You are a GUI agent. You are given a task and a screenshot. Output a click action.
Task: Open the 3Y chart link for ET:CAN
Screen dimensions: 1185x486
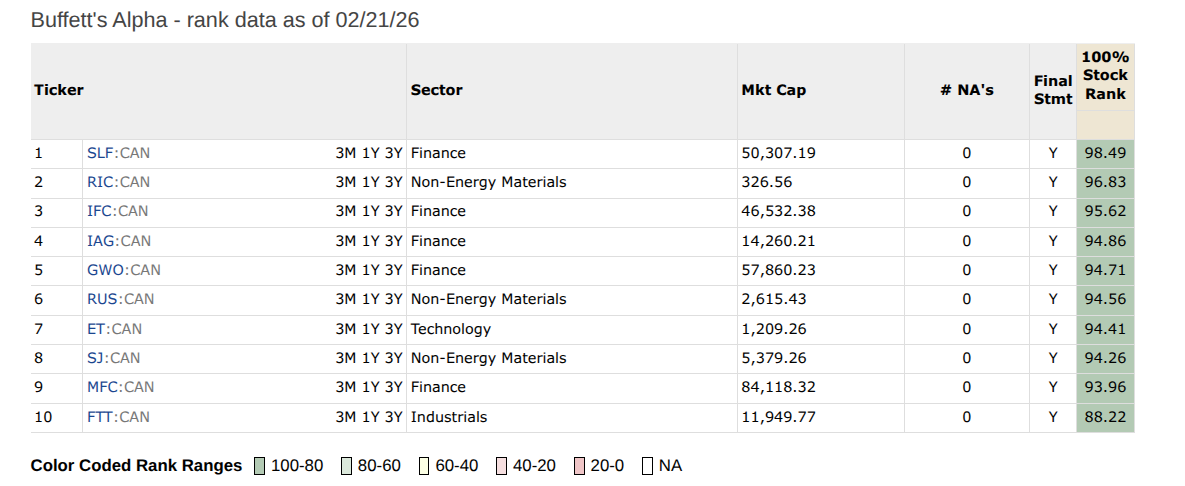point(393,328)
